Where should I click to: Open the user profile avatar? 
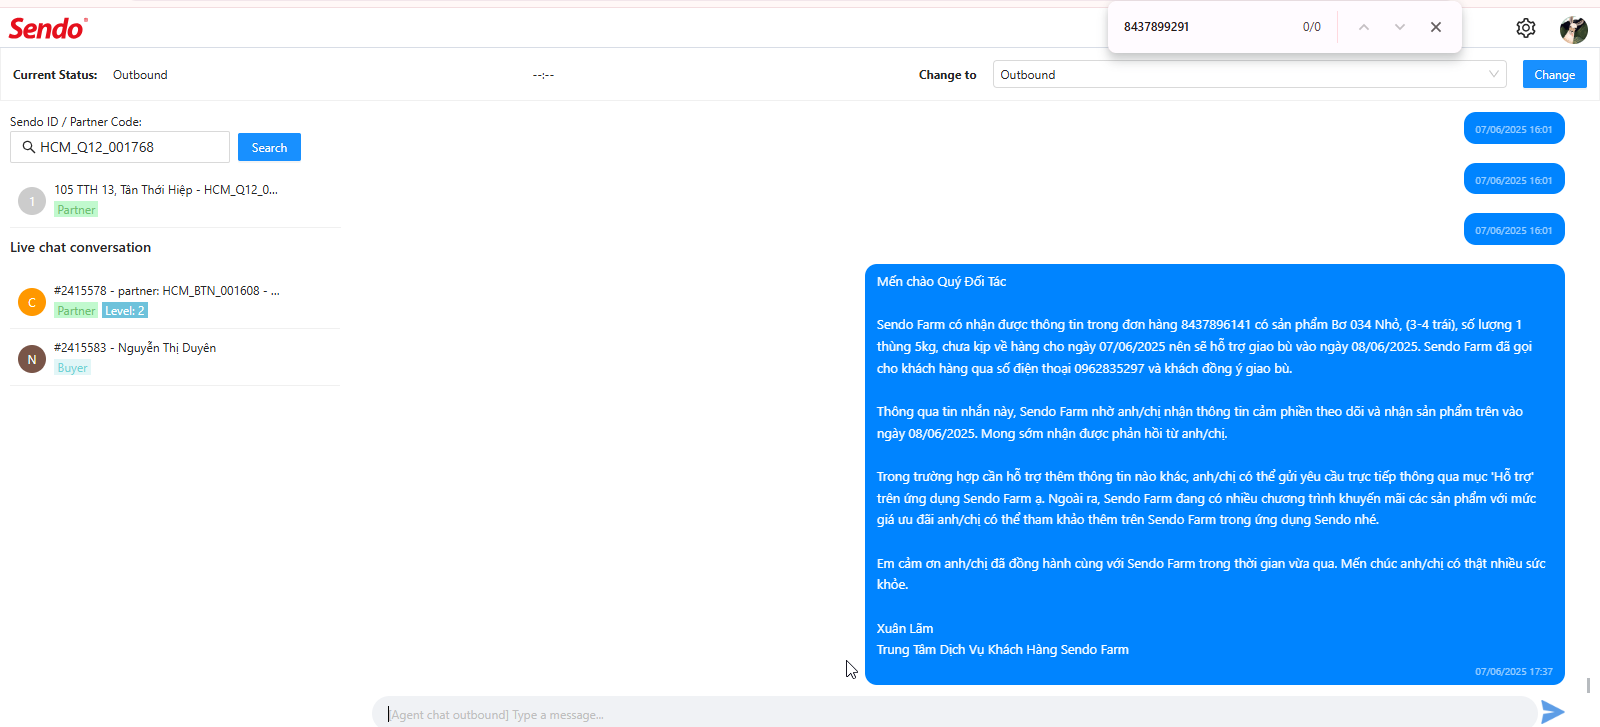point(1574,29)
